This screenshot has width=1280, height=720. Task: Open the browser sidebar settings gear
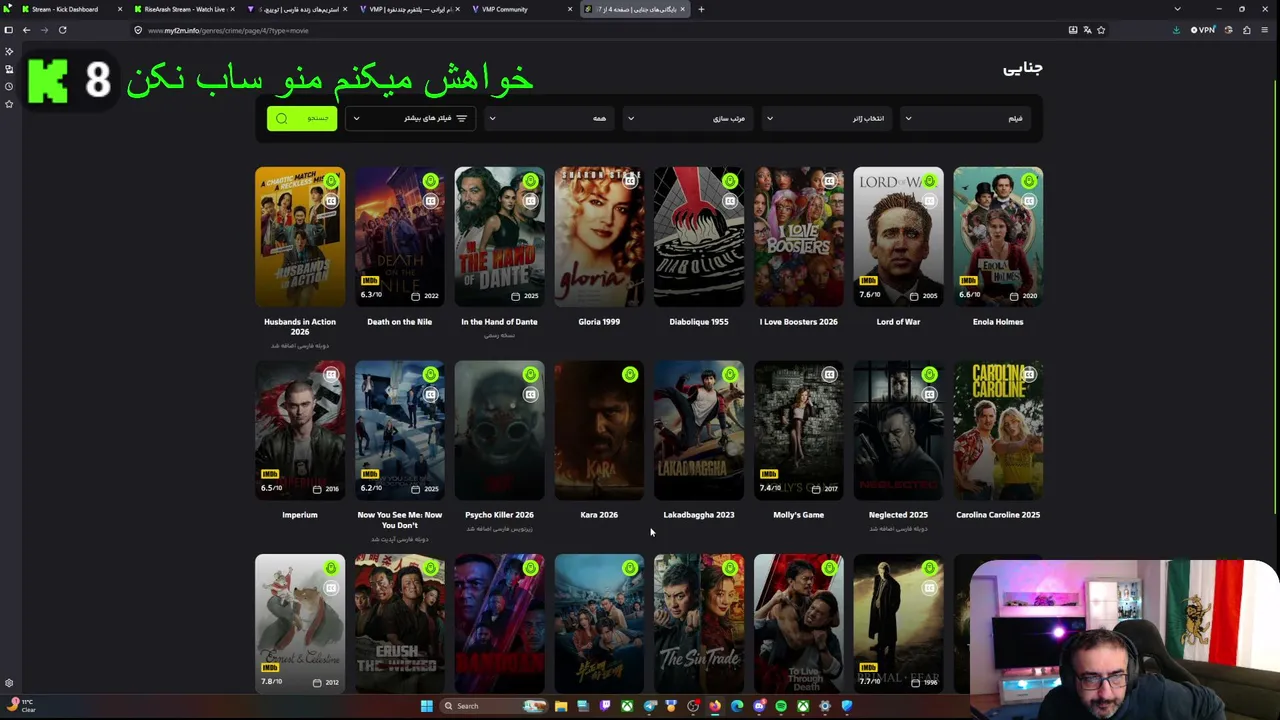[9, 683]
